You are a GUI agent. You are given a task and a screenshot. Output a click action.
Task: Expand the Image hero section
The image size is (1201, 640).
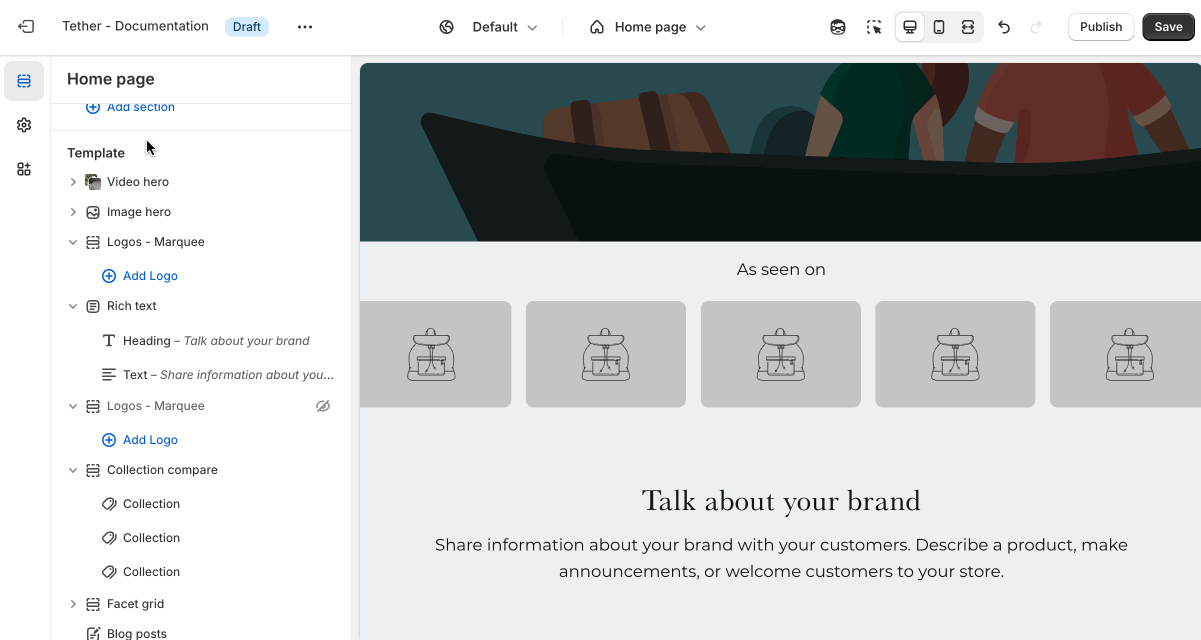73,212
